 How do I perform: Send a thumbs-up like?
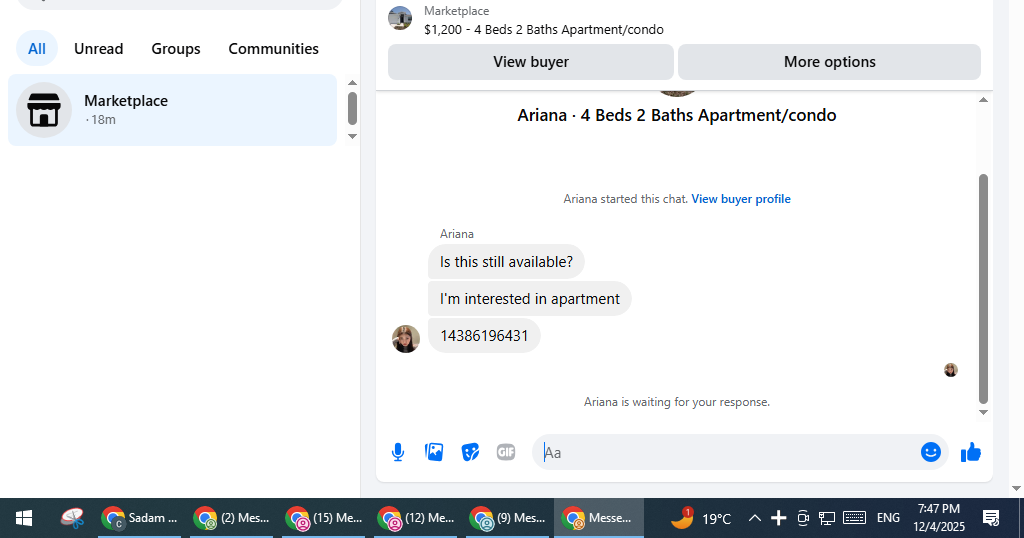(971, 452)
